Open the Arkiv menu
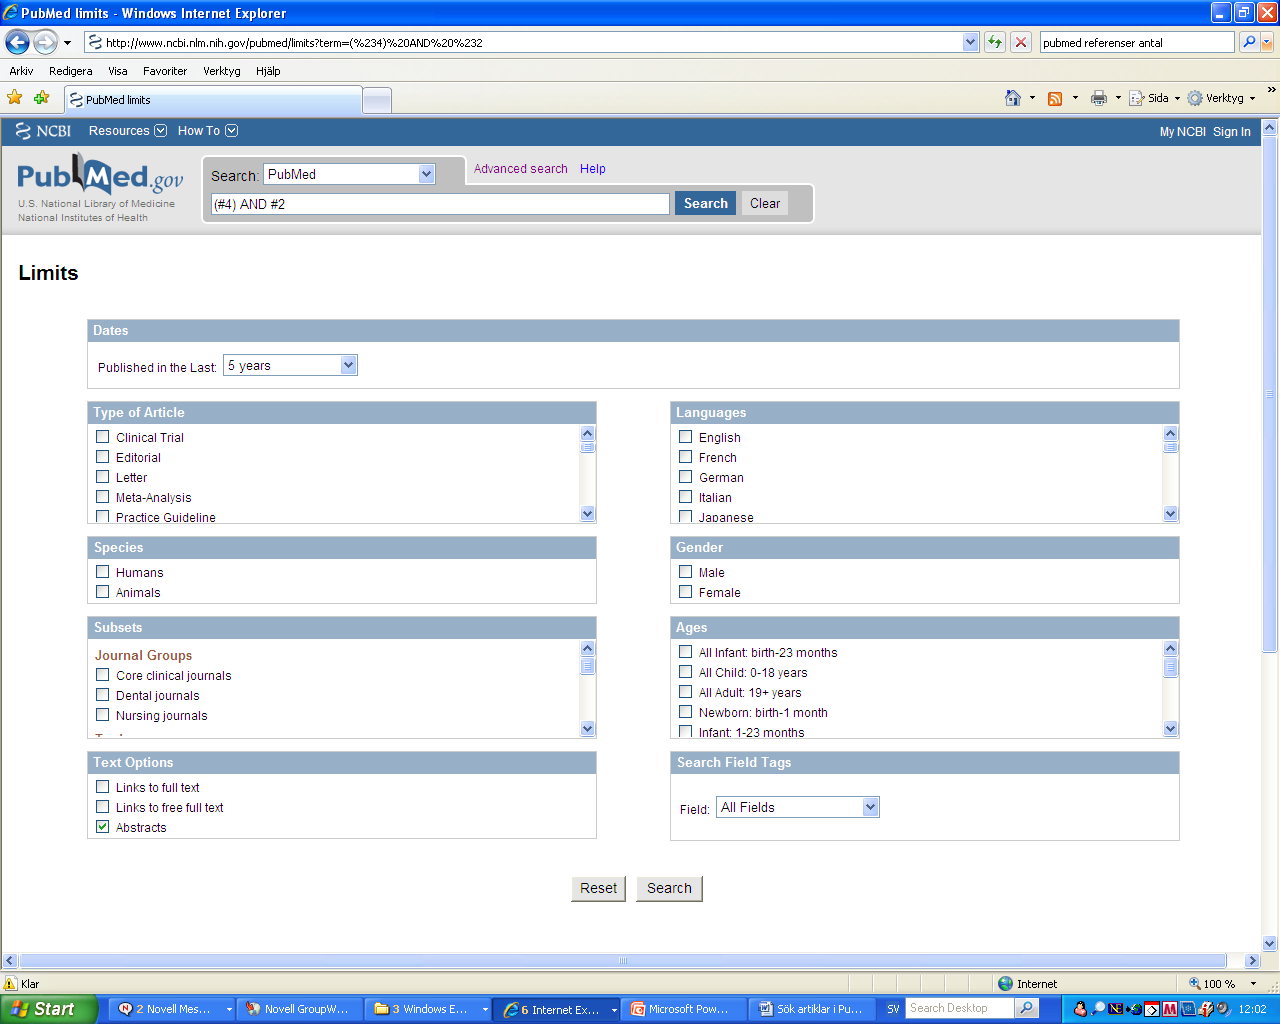The width and height of the screenshot is (1280, 1024). [x=21, y=71]
